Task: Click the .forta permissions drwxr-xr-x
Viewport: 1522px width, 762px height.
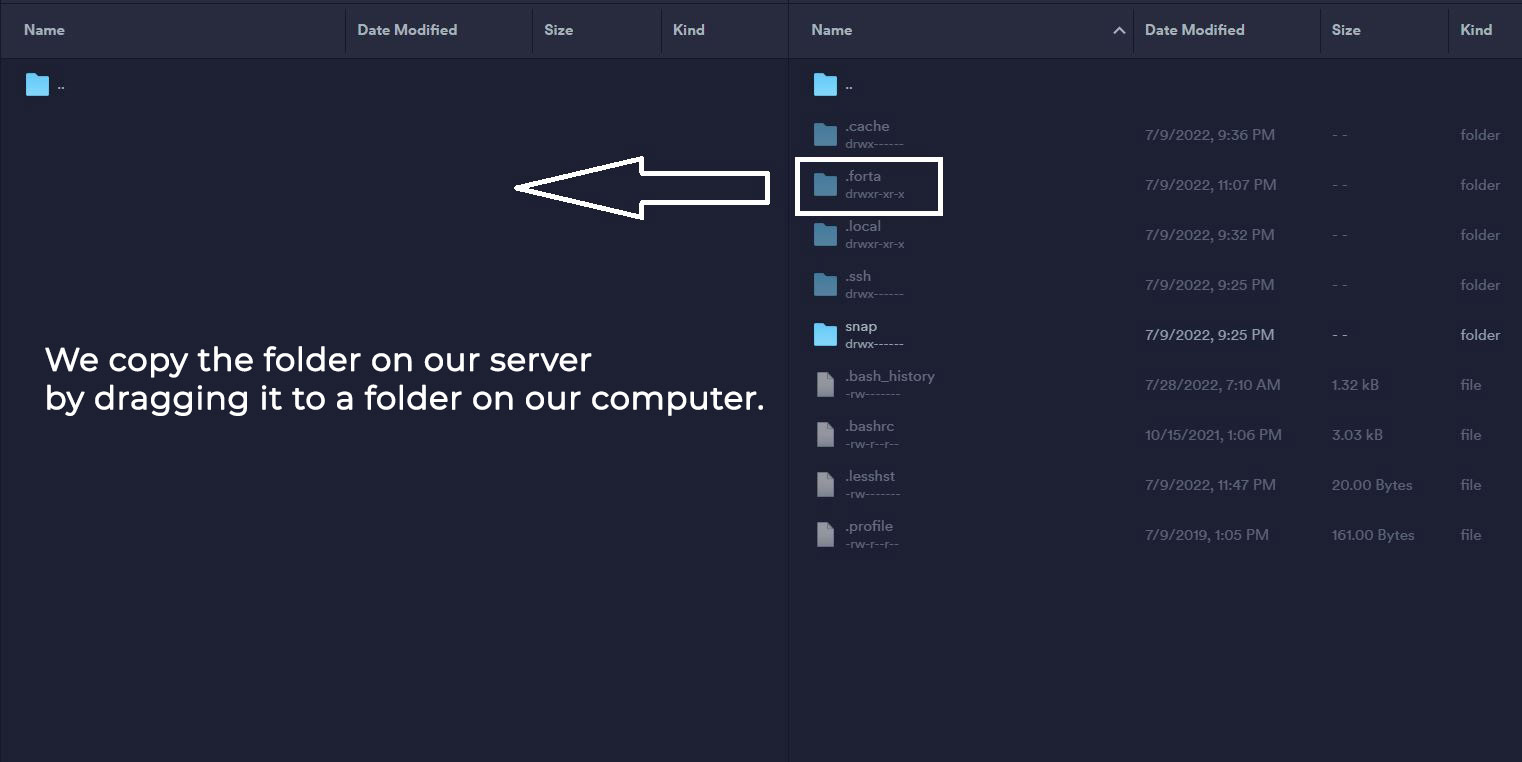Action: (x=875, y=194)
